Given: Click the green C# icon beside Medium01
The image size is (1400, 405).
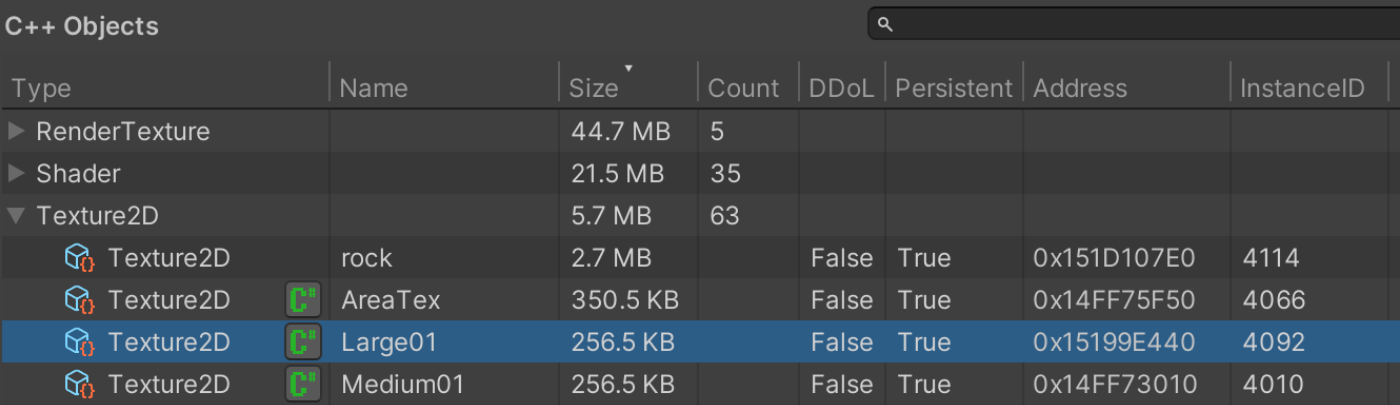Looking at the screenshot, I should coord(302,384).
